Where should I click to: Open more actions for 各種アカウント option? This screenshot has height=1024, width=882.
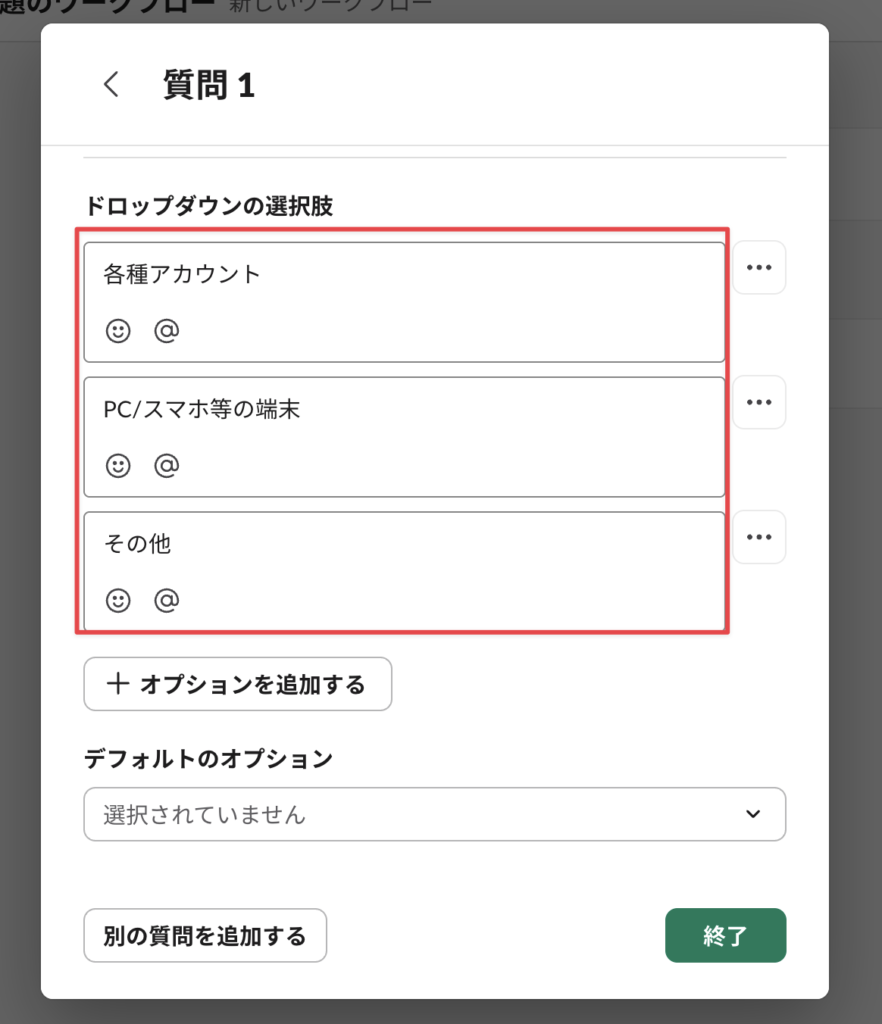[x=759, y=268]
